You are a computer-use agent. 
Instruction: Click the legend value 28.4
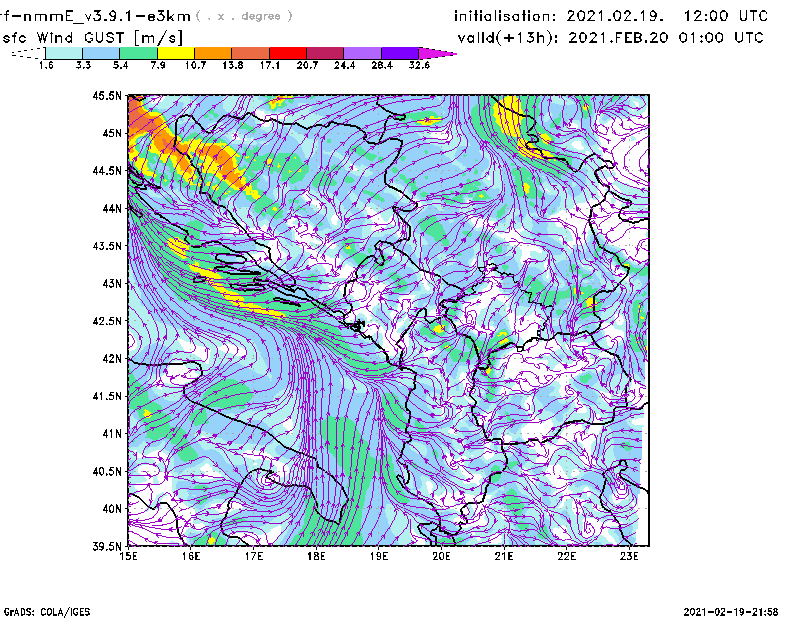[382, 65]
